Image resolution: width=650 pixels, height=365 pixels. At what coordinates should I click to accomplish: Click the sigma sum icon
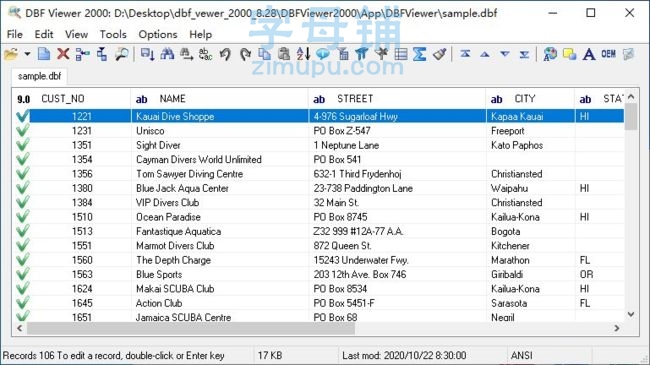[420, 54]
